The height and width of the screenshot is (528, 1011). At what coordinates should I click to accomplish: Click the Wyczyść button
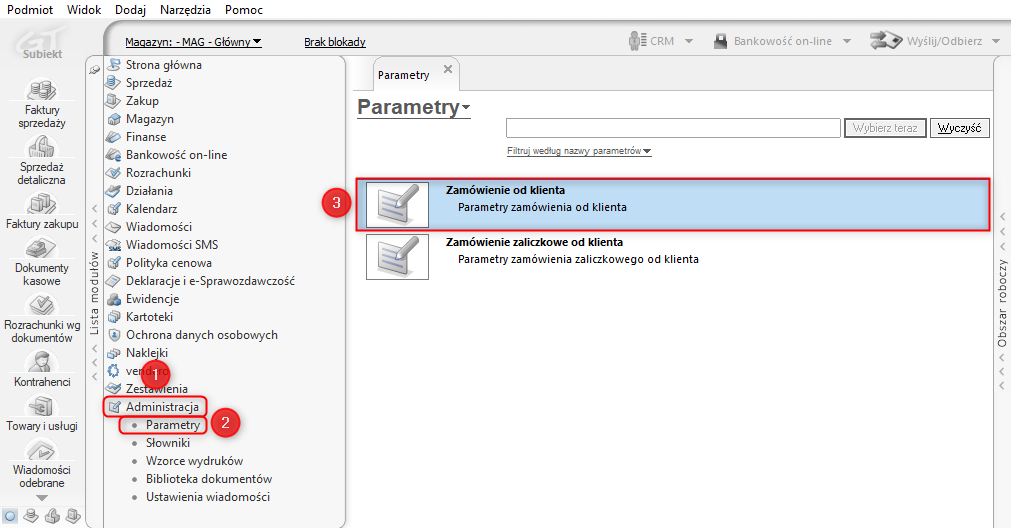click(x=959, y=128)
